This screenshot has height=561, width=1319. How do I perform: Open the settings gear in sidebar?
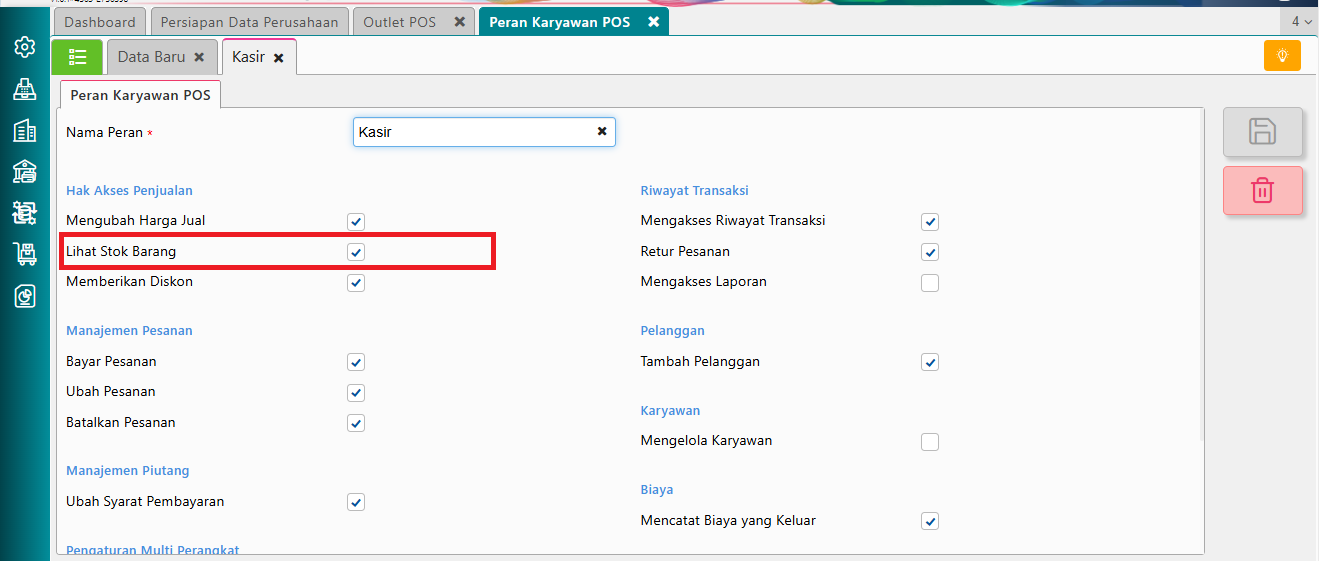(x=25, y=47)
